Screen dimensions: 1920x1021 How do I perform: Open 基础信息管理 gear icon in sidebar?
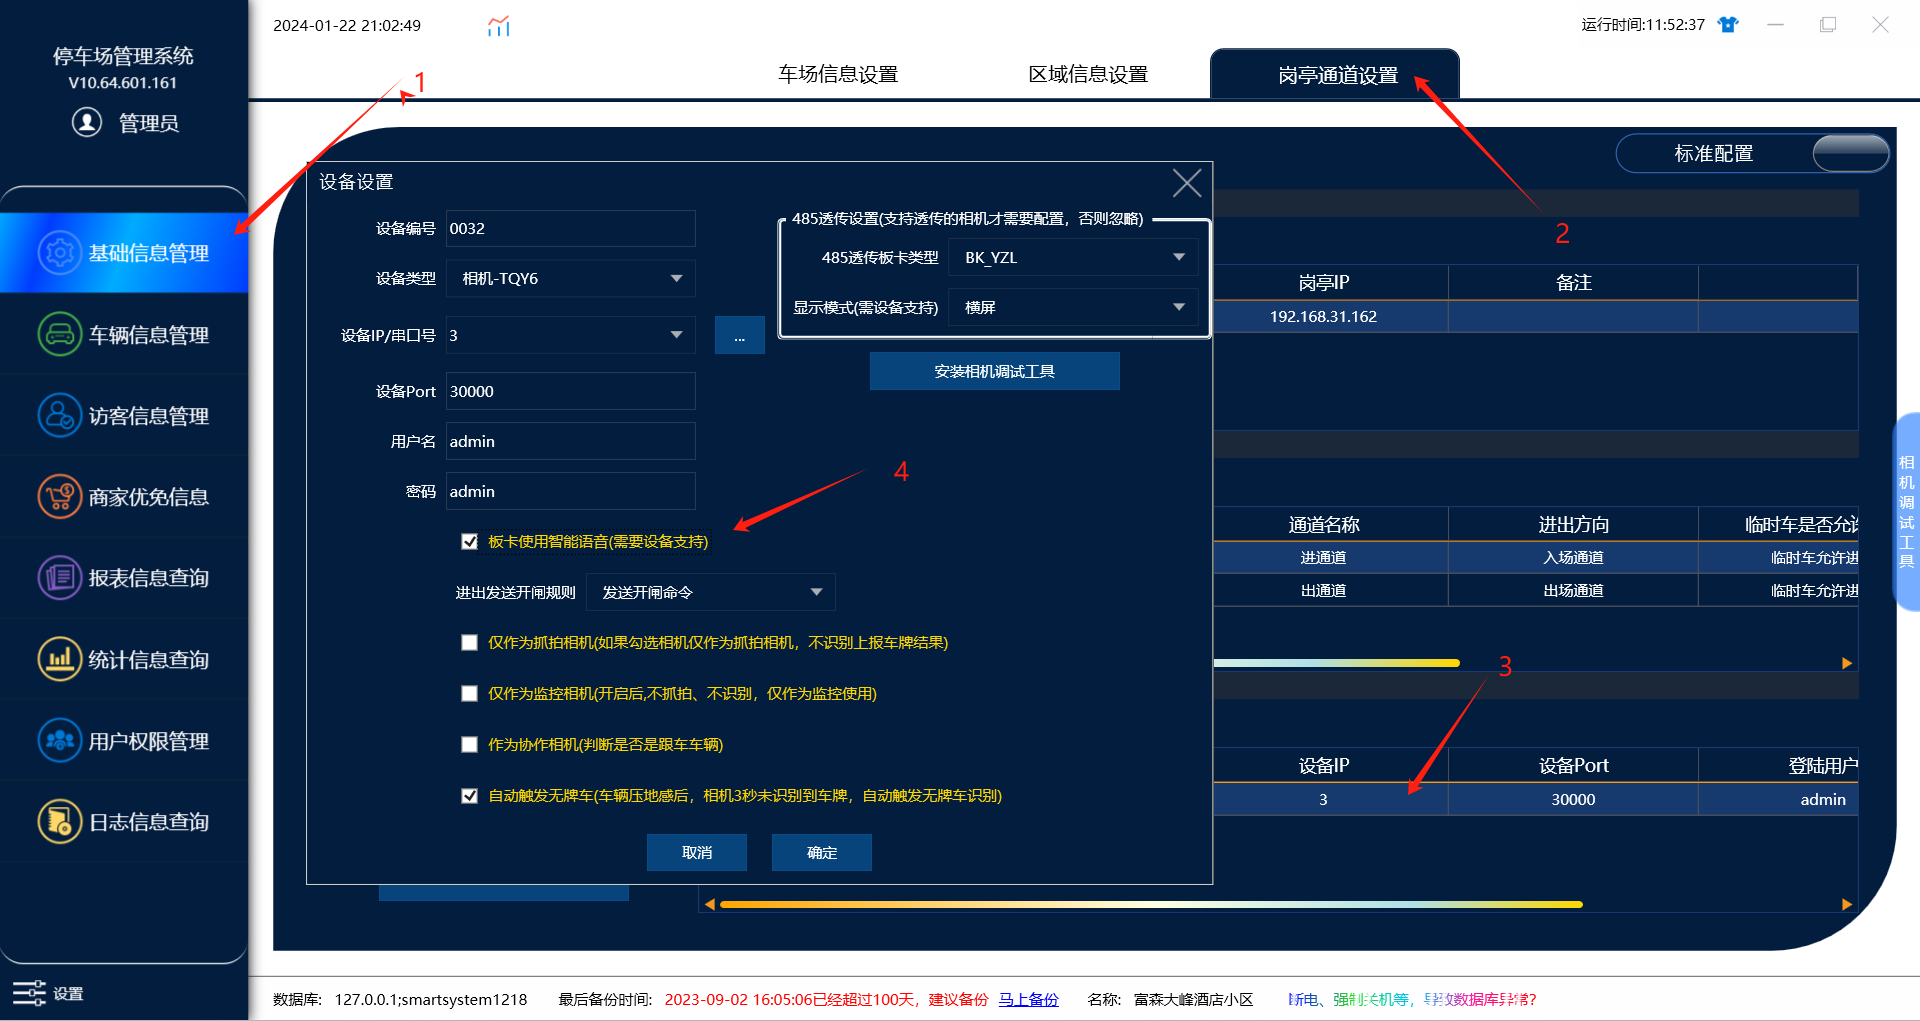pos(60,253)
